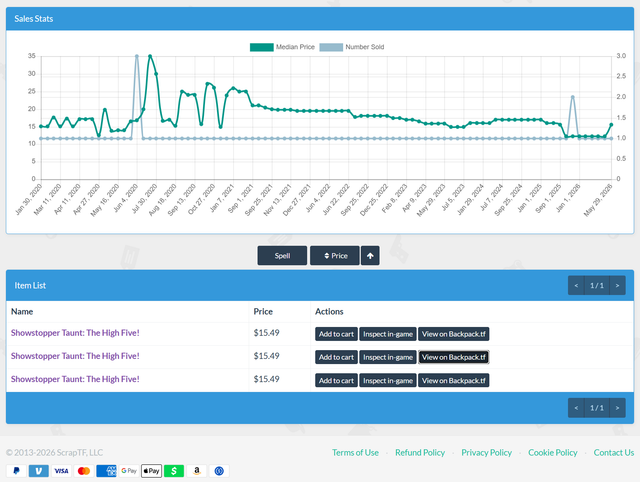Click the Amazon Pay icon
640x482 pixels.
pyautogui.click(x=197, y=471)
